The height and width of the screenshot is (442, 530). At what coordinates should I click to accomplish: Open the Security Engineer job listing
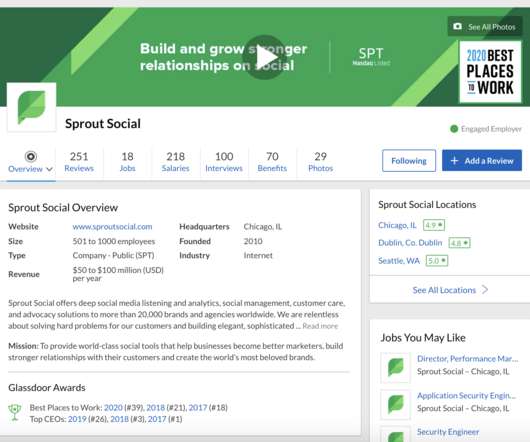click(x=448, y=432)
